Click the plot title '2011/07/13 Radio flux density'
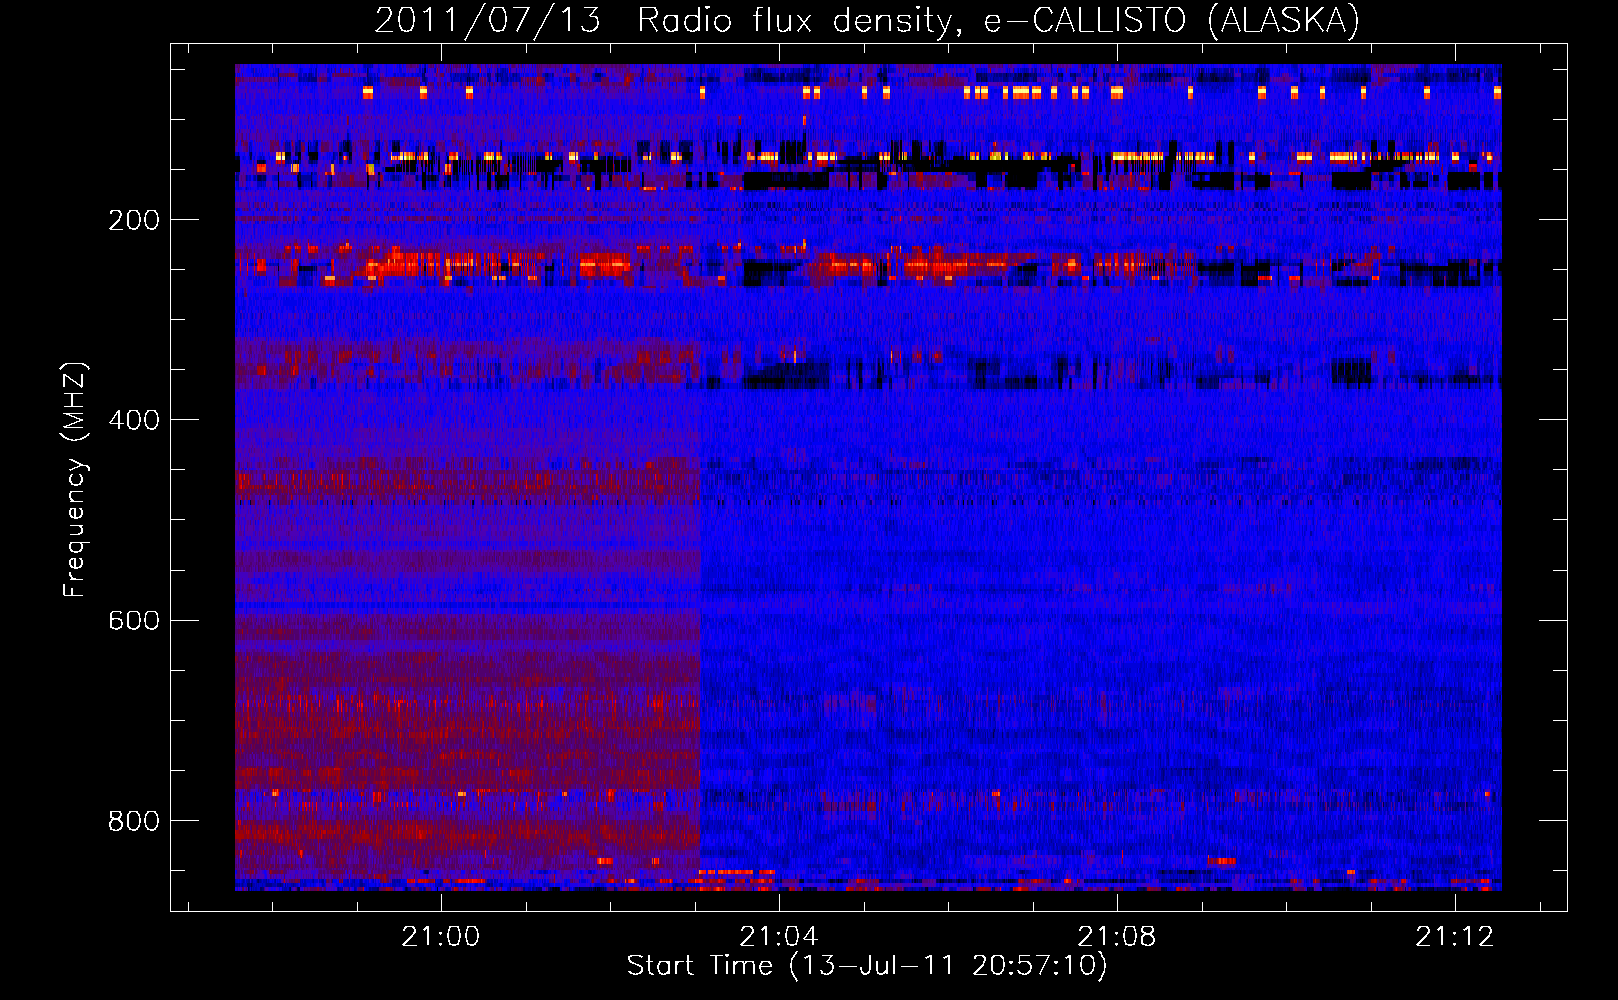The width and height of the screenshot is (1618, 1000). [x=867, y=20]
